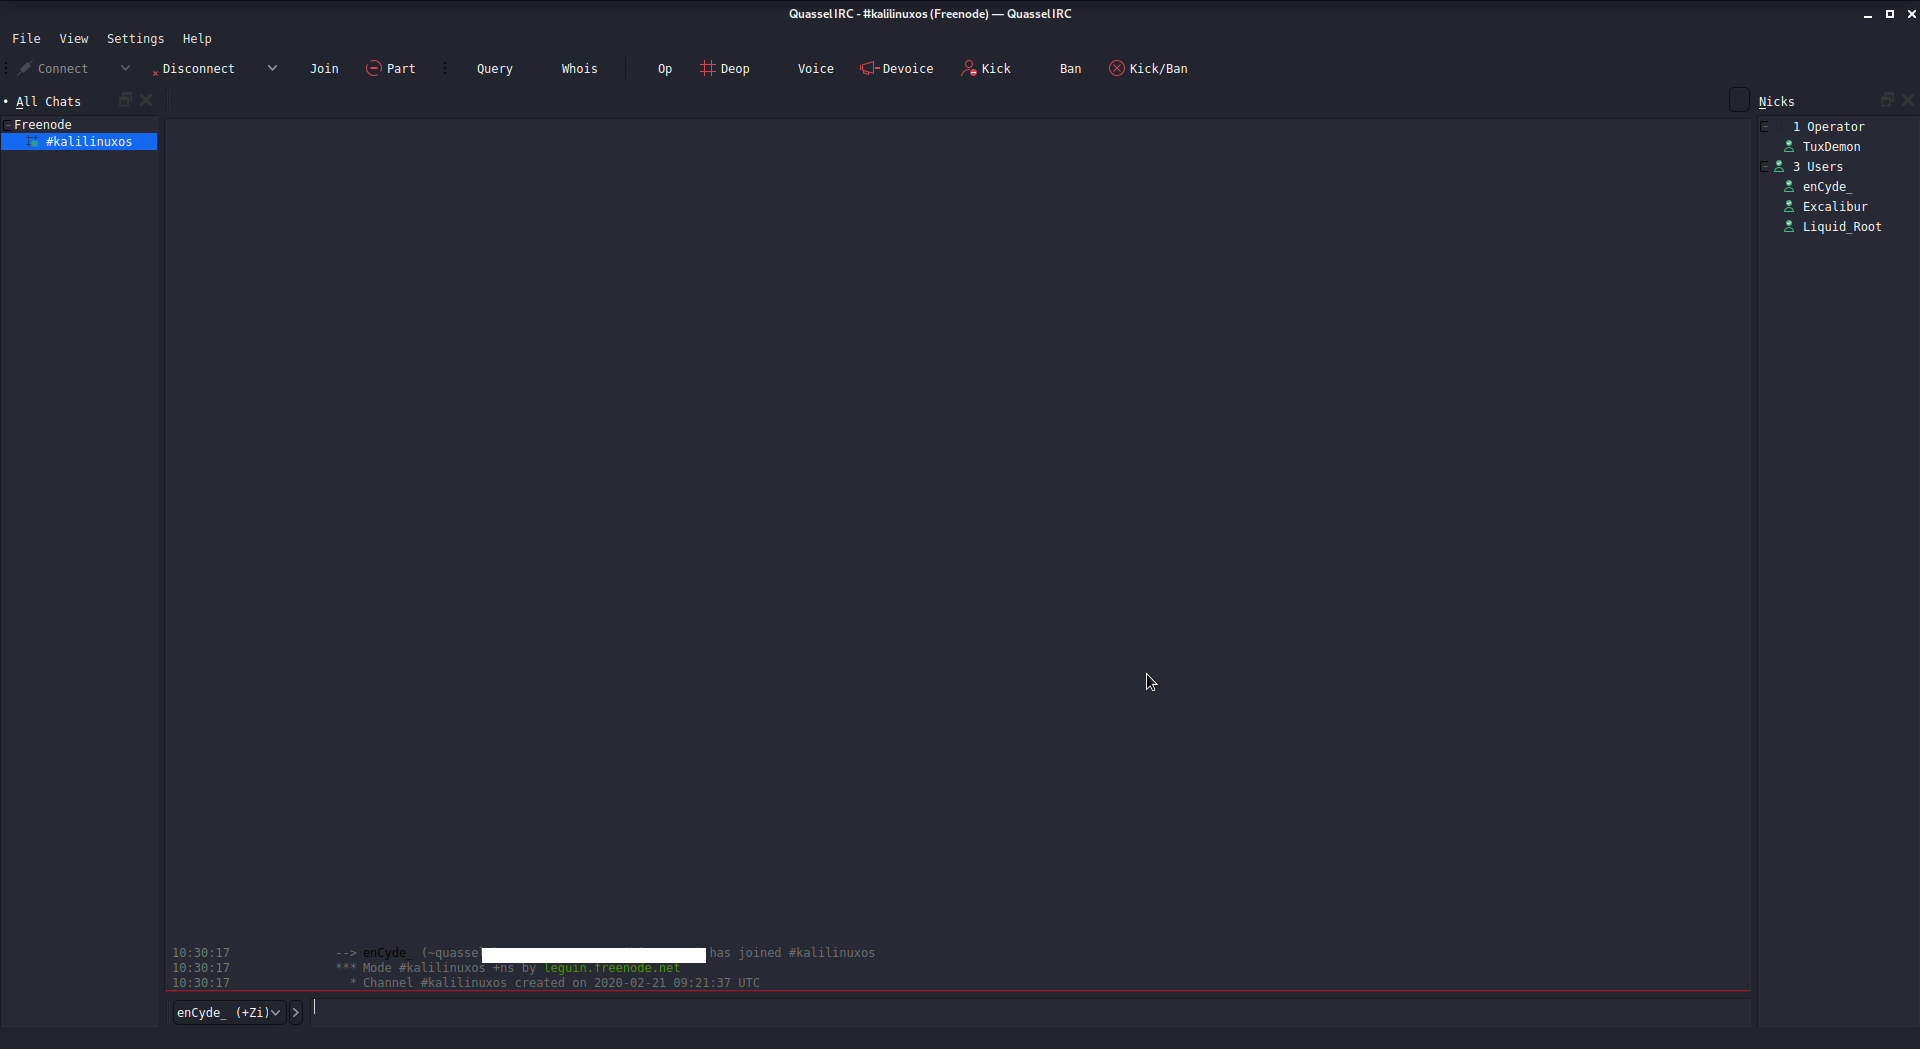The width and height of the screenshot is (1920, 1049).
Task: Click the #kalilinuxos channel hash icon
Action: pos(33,142)
